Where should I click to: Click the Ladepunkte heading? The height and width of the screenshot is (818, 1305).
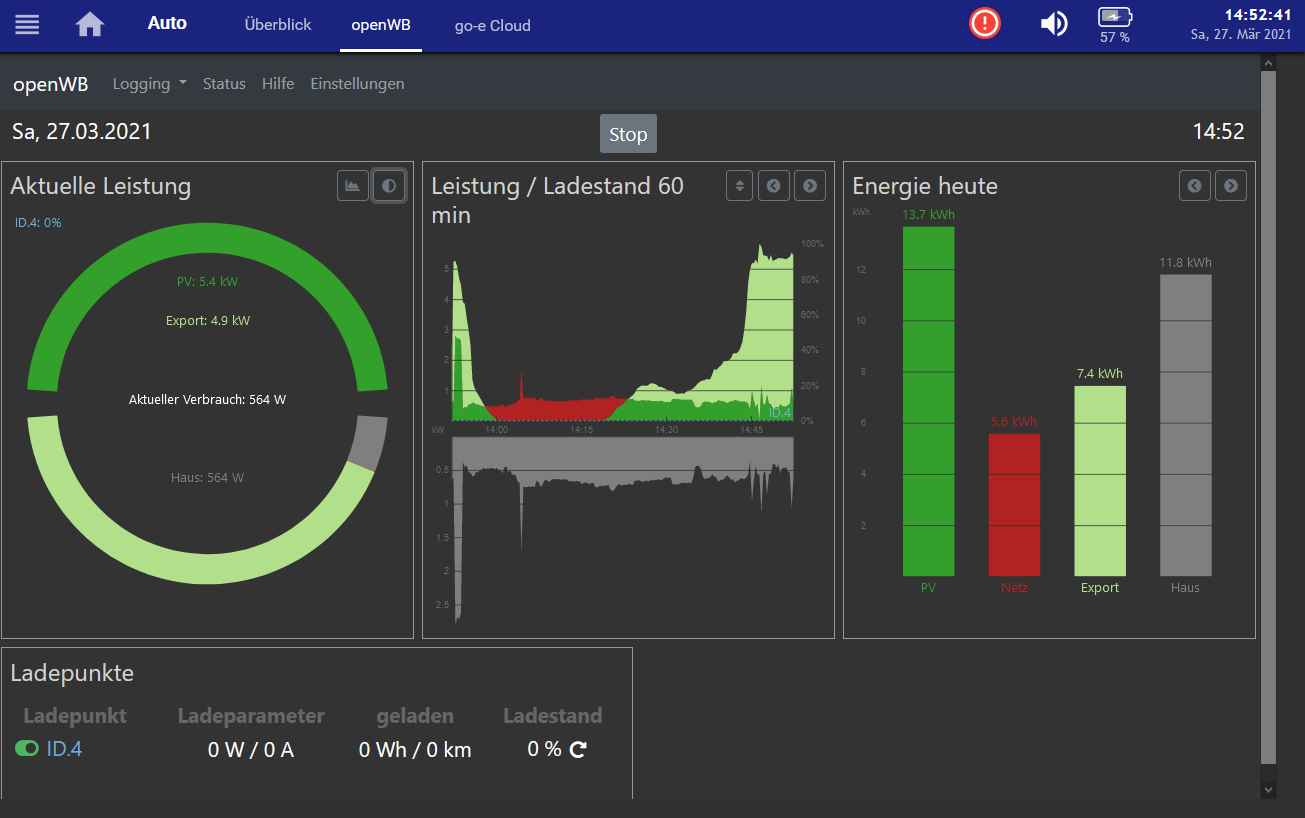pos(72,673)
